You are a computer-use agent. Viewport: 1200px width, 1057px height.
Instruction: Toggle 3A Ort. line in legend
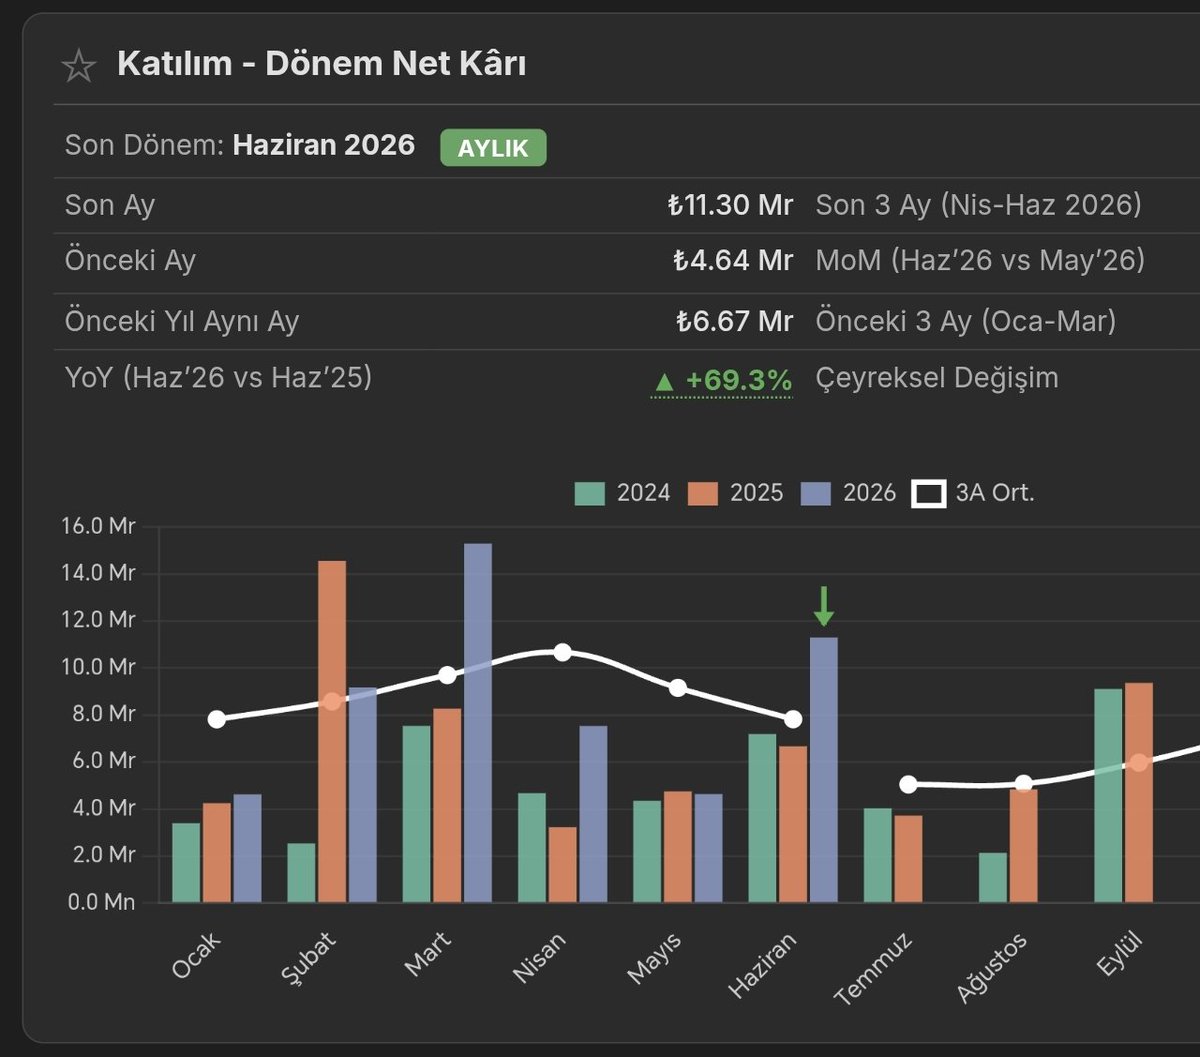972,493
